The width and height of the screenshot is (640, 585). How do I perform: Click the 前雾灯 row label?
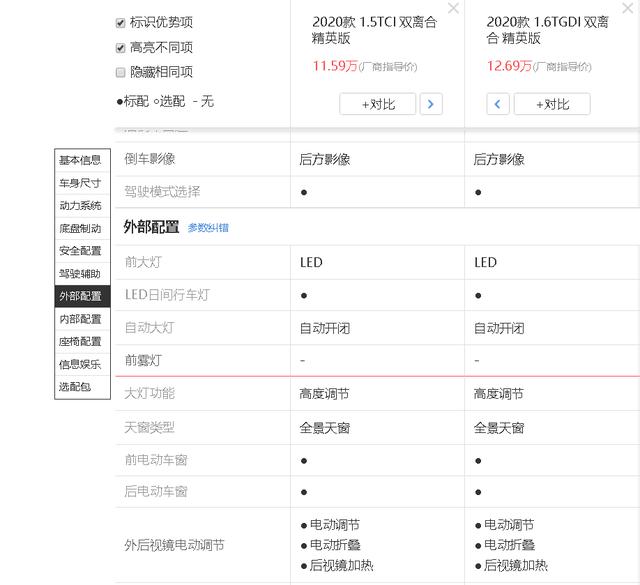(143, 360)
